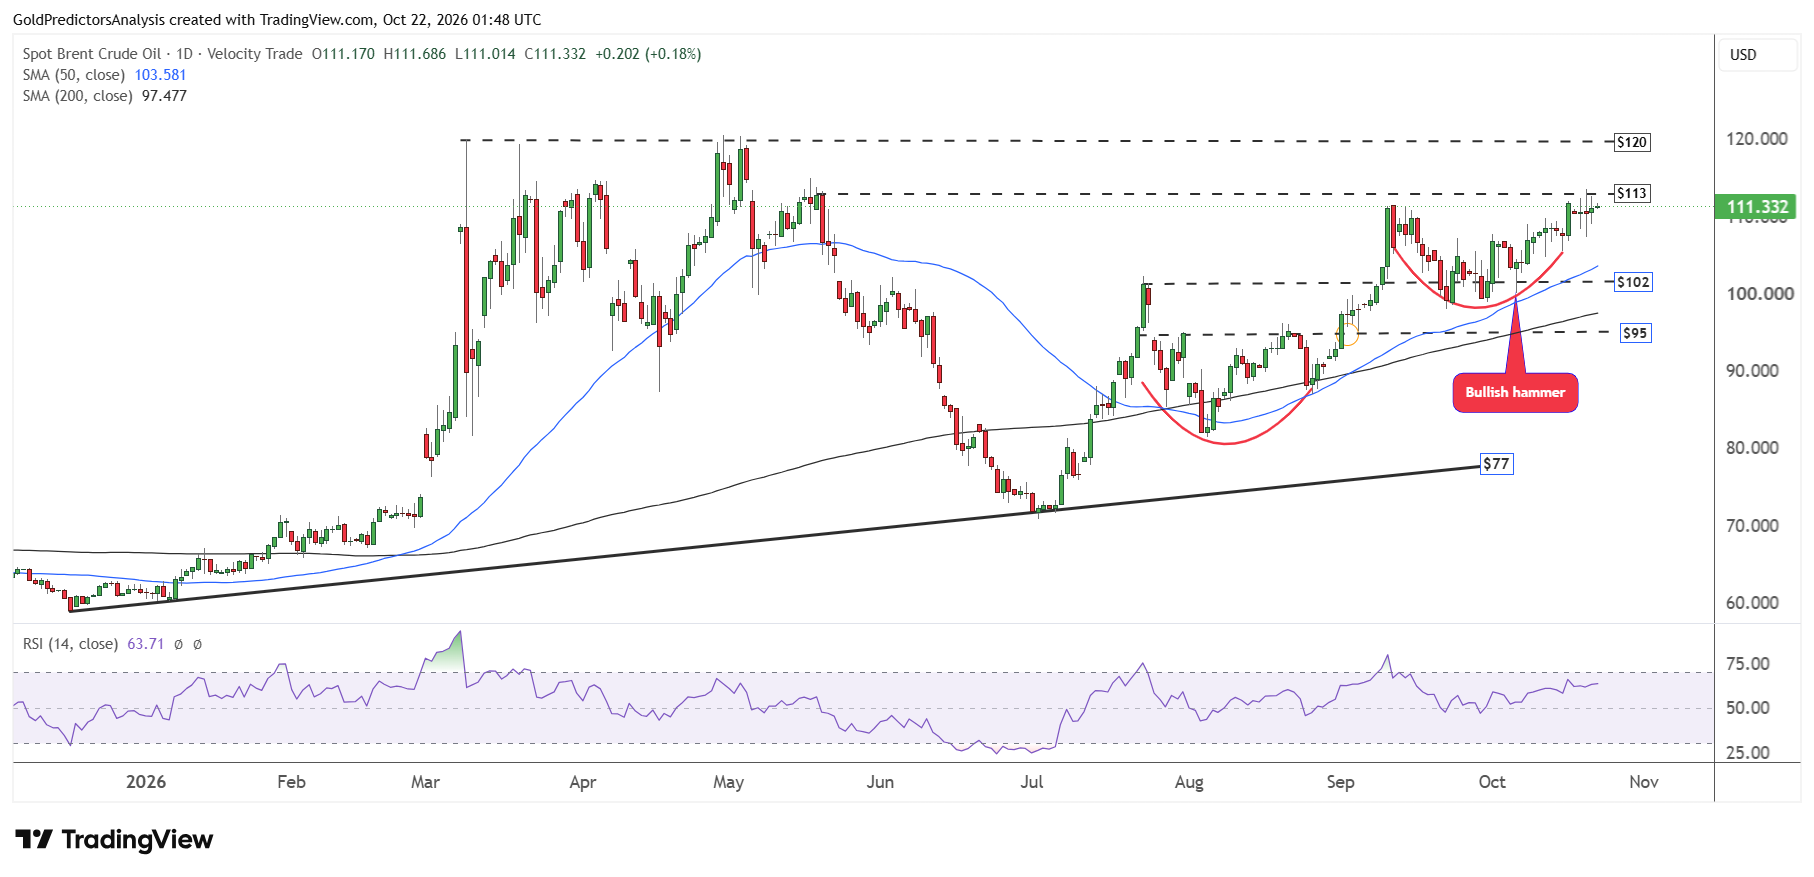Image resolution: width=1814 pixels, height=877 pixels.
Task: Click the Nov label on time axis
Action: pyautogui.click(x=1644, y=782)
